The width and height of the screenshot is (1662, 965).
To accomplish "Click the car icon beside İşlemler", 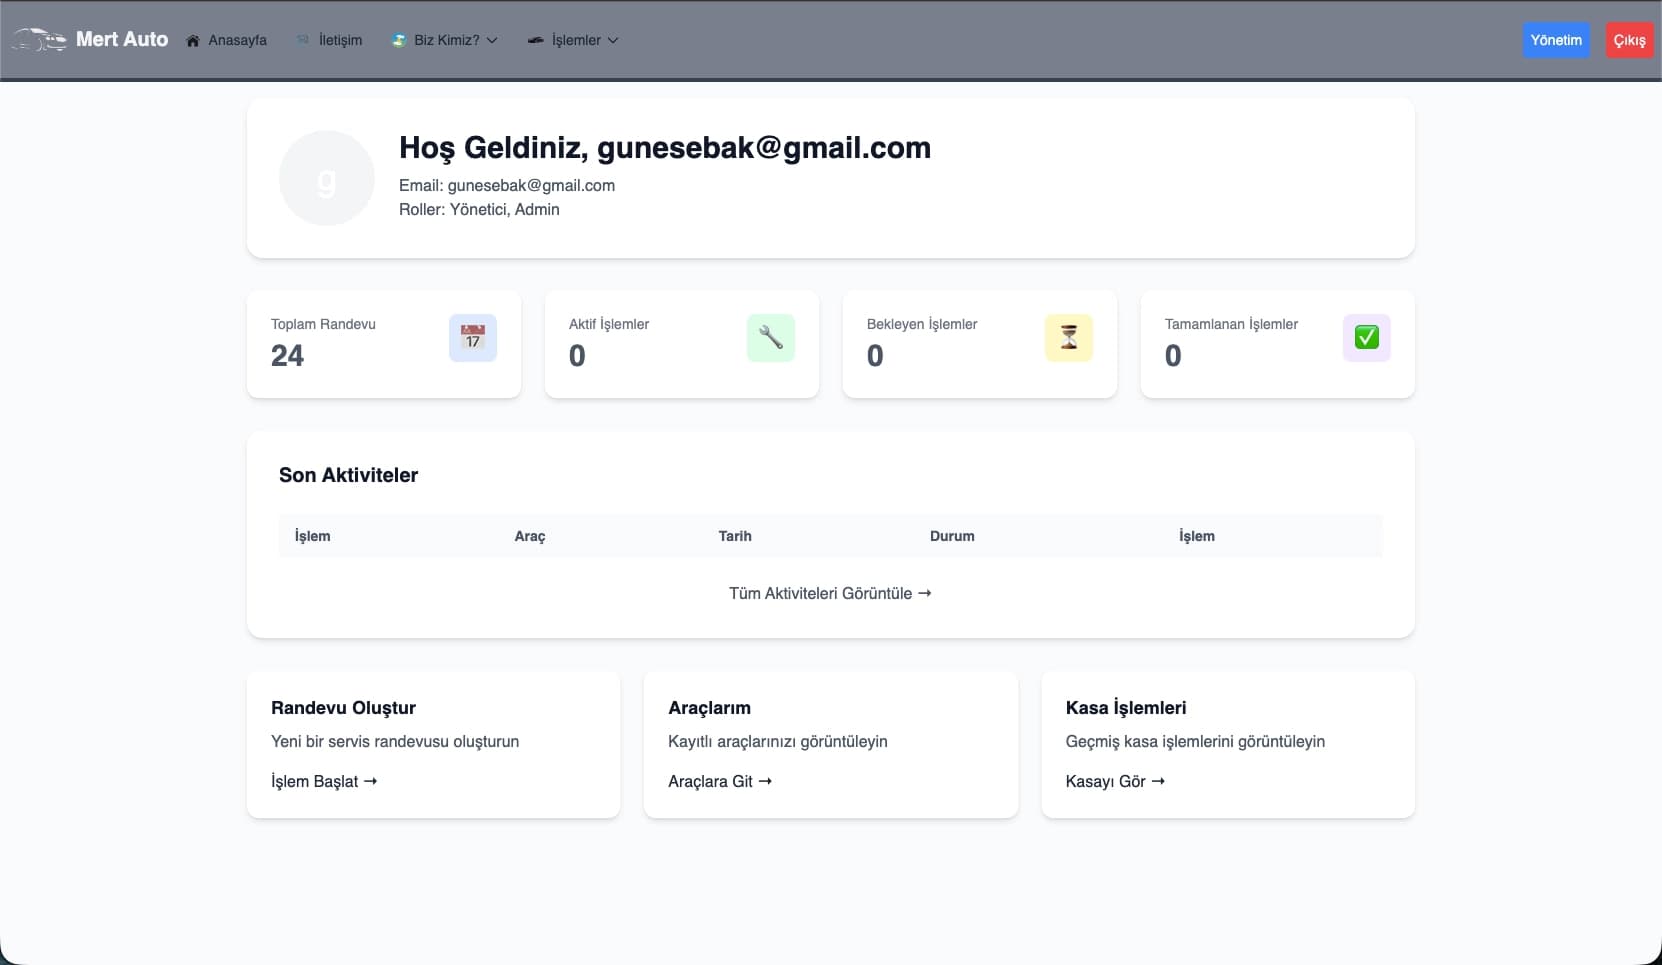I will click(537, 40).
